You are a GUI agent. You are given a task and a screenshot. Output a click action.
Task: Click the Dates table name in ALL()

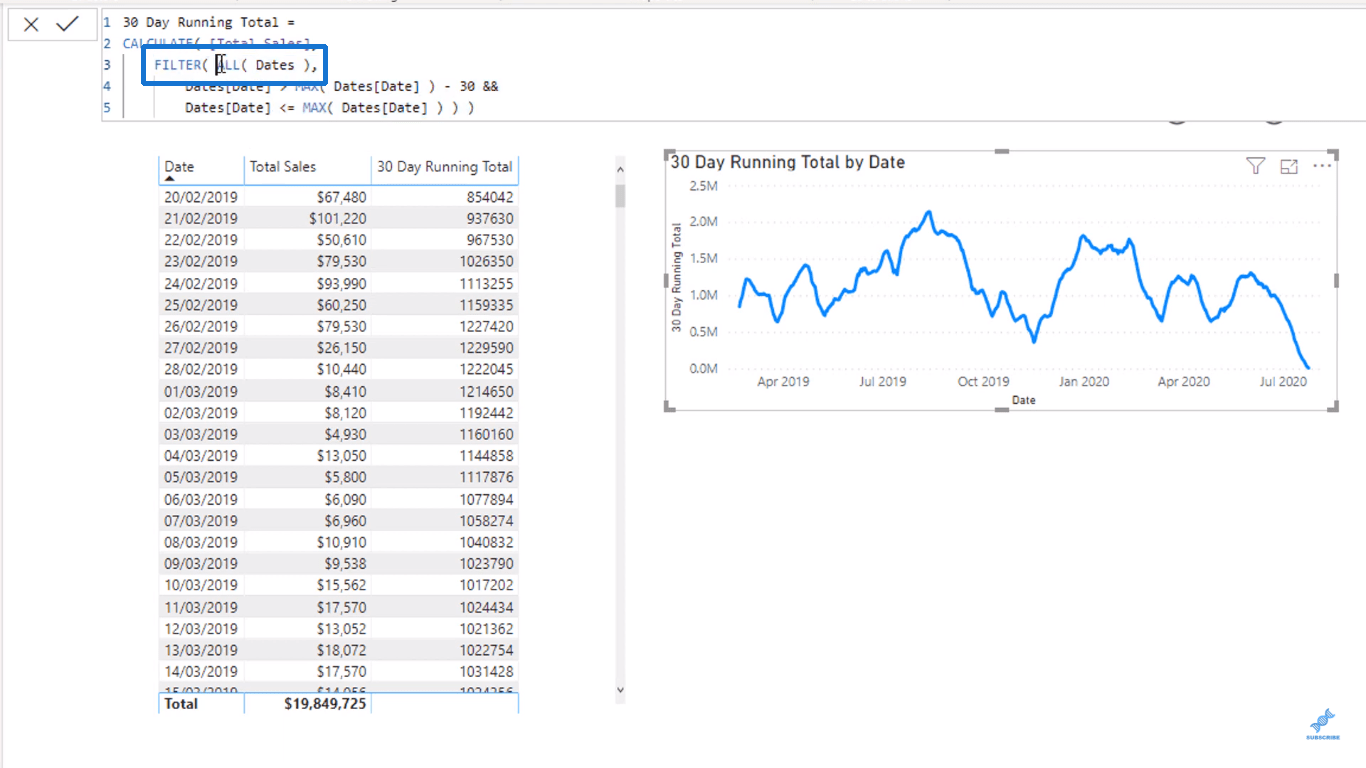point(275,65)
